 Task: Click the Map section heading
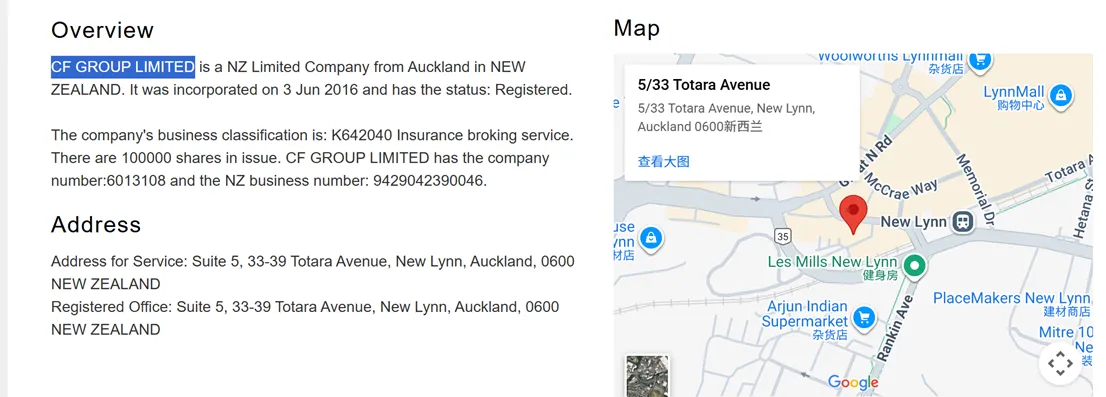click(637, 28)
